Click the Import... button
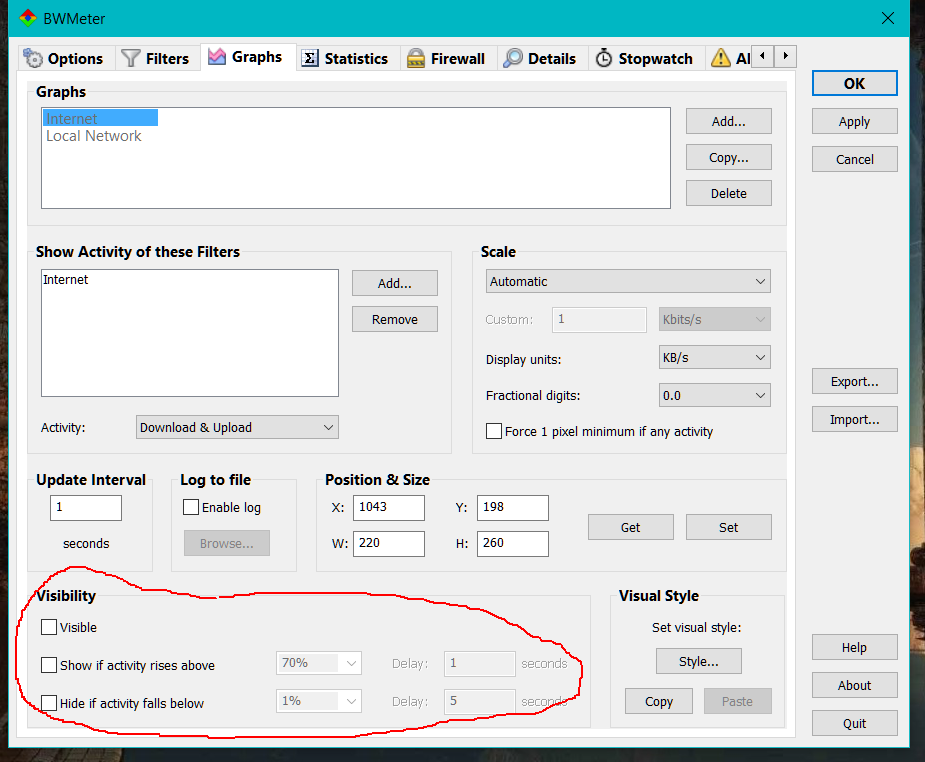925x762 pixels. tap(854, 419)
